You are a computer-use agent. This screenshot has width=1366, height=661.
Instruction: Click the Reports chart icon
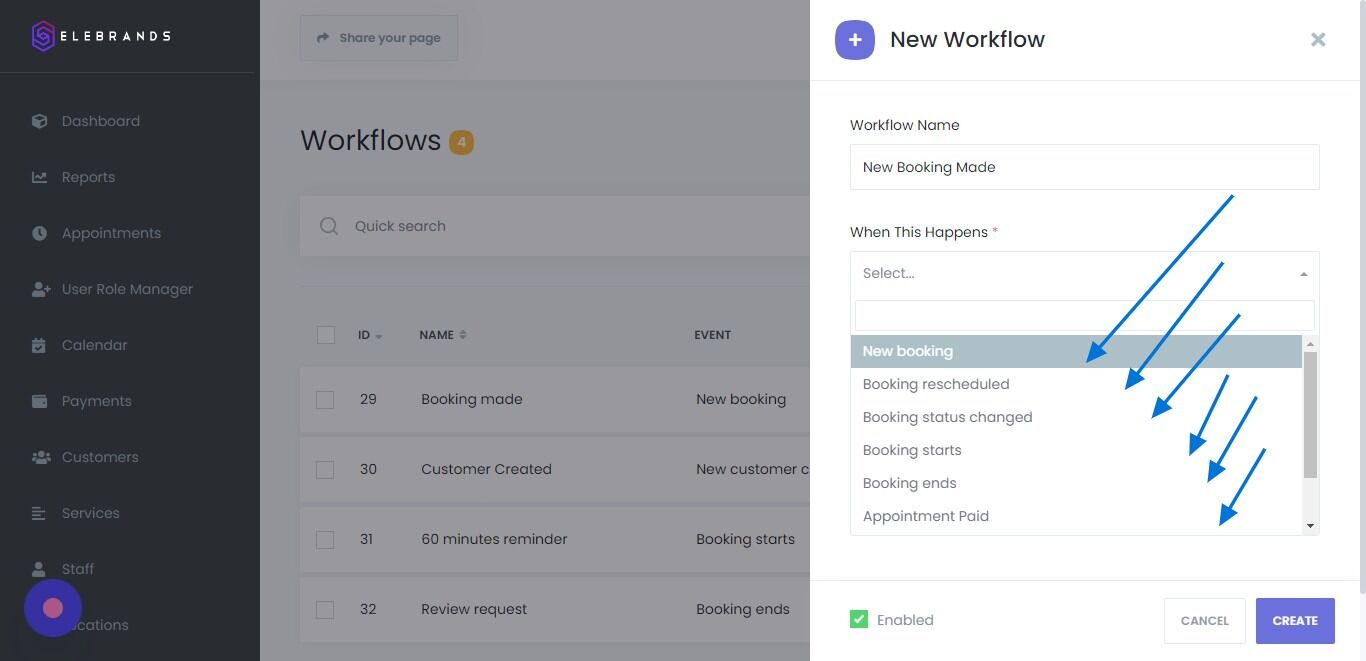pyautogui.click(x=40, y=177)
